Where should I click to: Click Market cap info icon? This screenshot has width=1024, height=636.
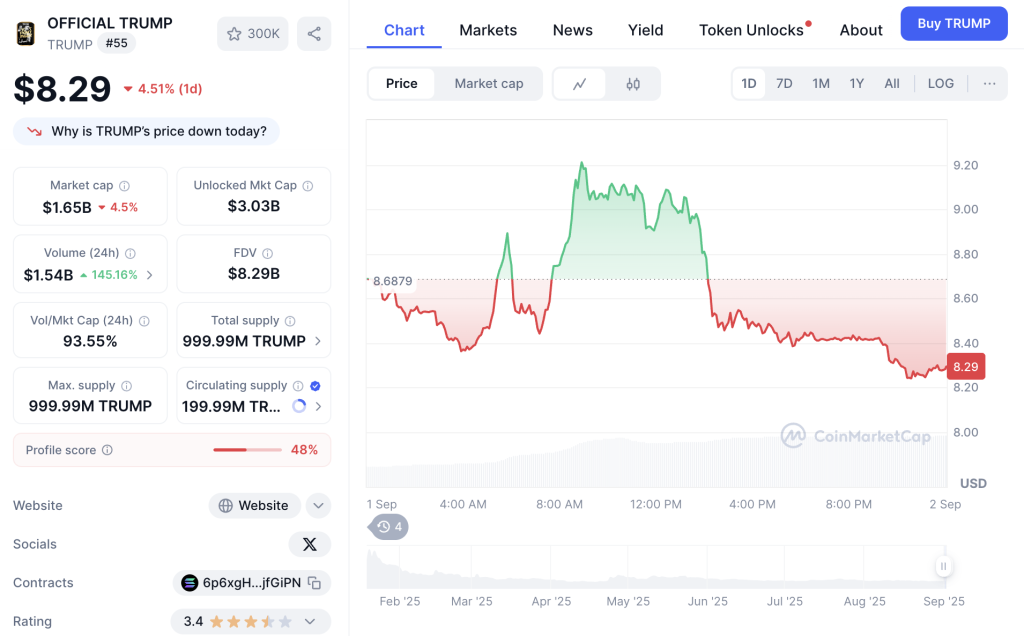(125, 186)
